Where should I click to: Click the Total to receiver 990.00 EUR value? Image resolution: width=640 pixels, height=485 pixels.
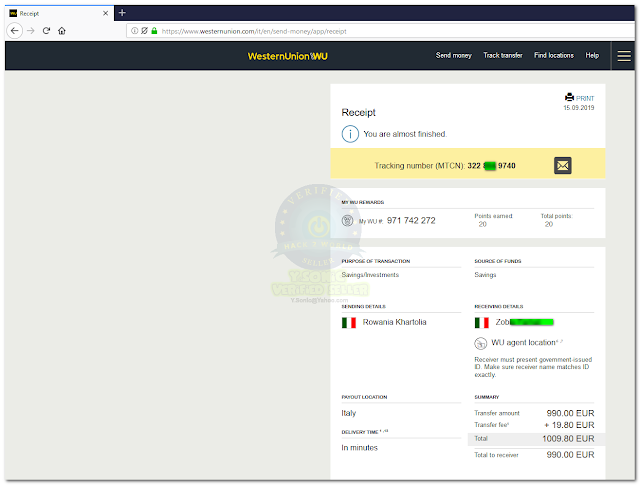(x=570, y=455)
